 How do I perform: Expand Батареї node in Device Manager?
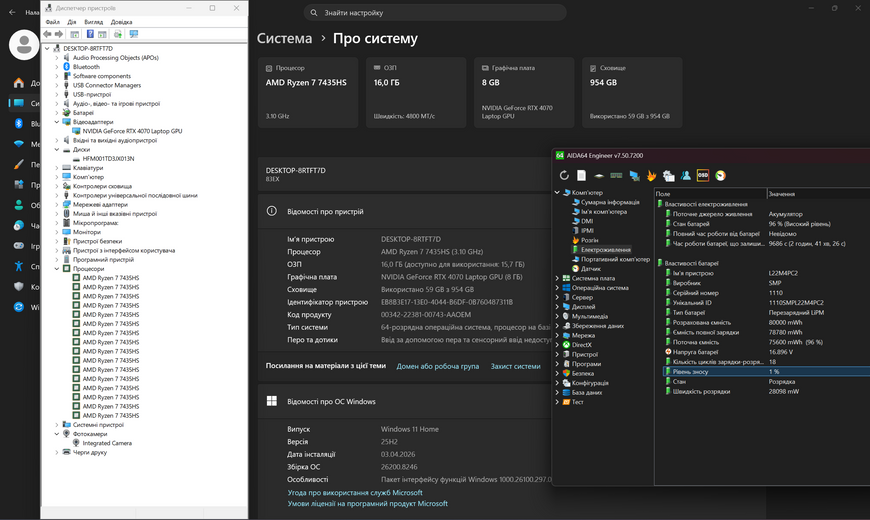pyautogui.click(x=57, y=113)
